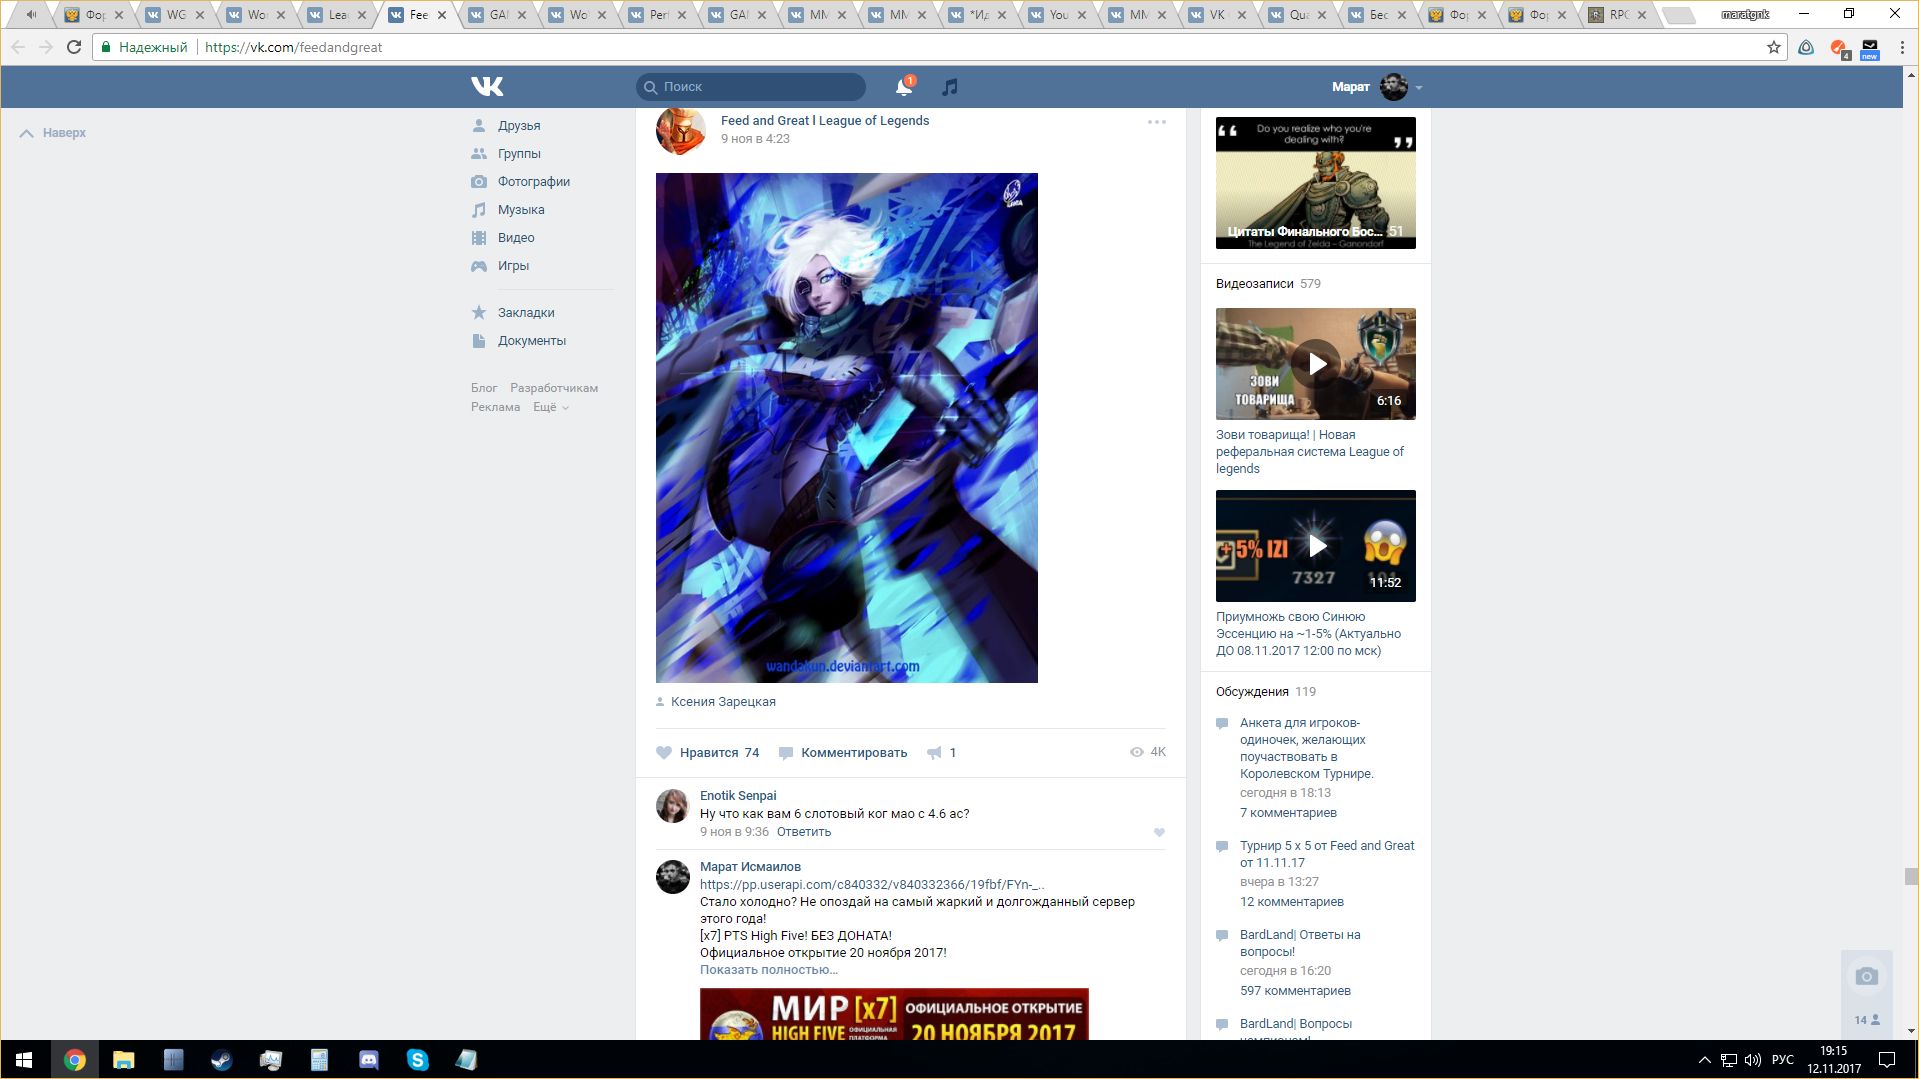Play the Приумножь свою Синюю Эссенцию video
The image size is (1919, 1079).
[x=1316, y=546]
